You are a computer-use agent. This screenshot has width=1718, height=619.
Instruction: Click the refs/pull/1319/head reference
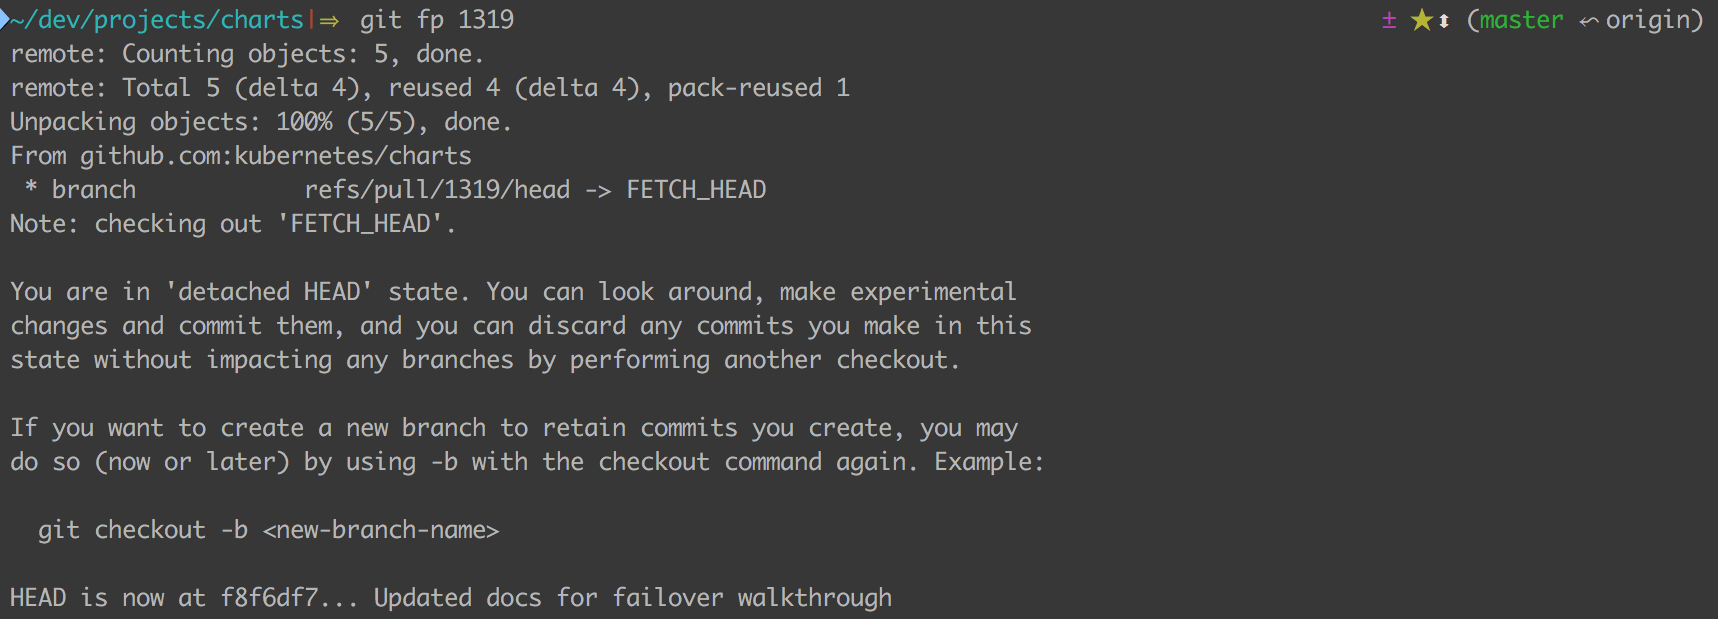[437, 190]
